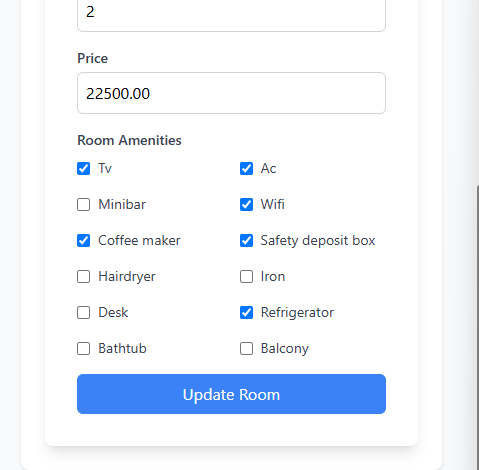This screenshot has width=479, height=470.
Task: Tick the Hairdryer checkbox
Action: point(83,276)
